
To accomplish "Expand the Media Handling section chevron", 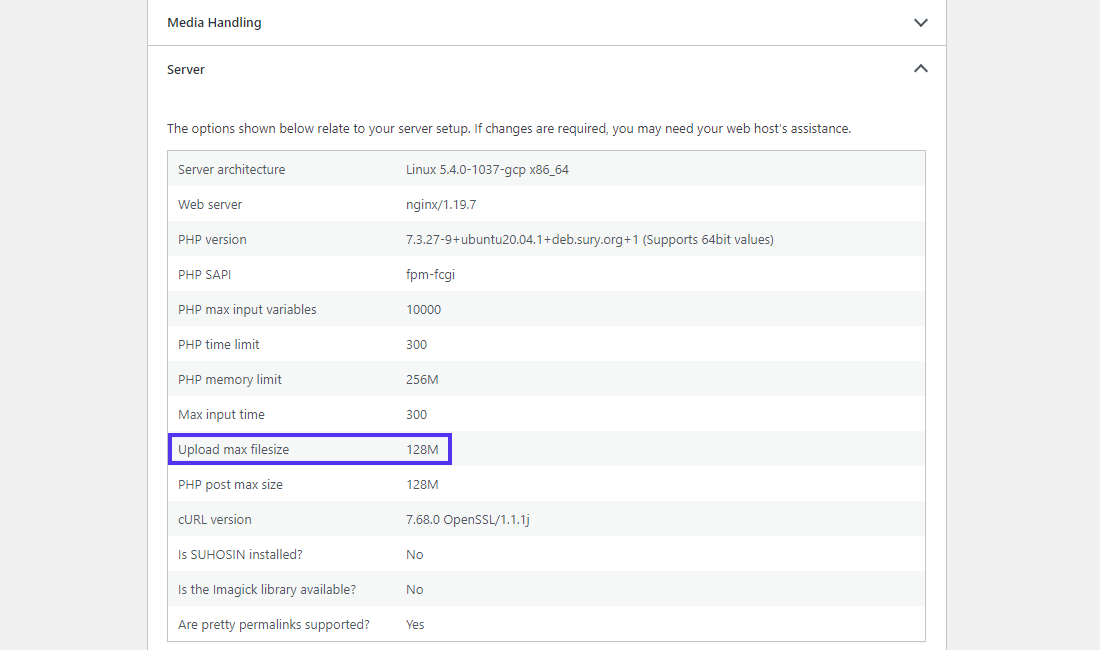I will pos(920,22).
